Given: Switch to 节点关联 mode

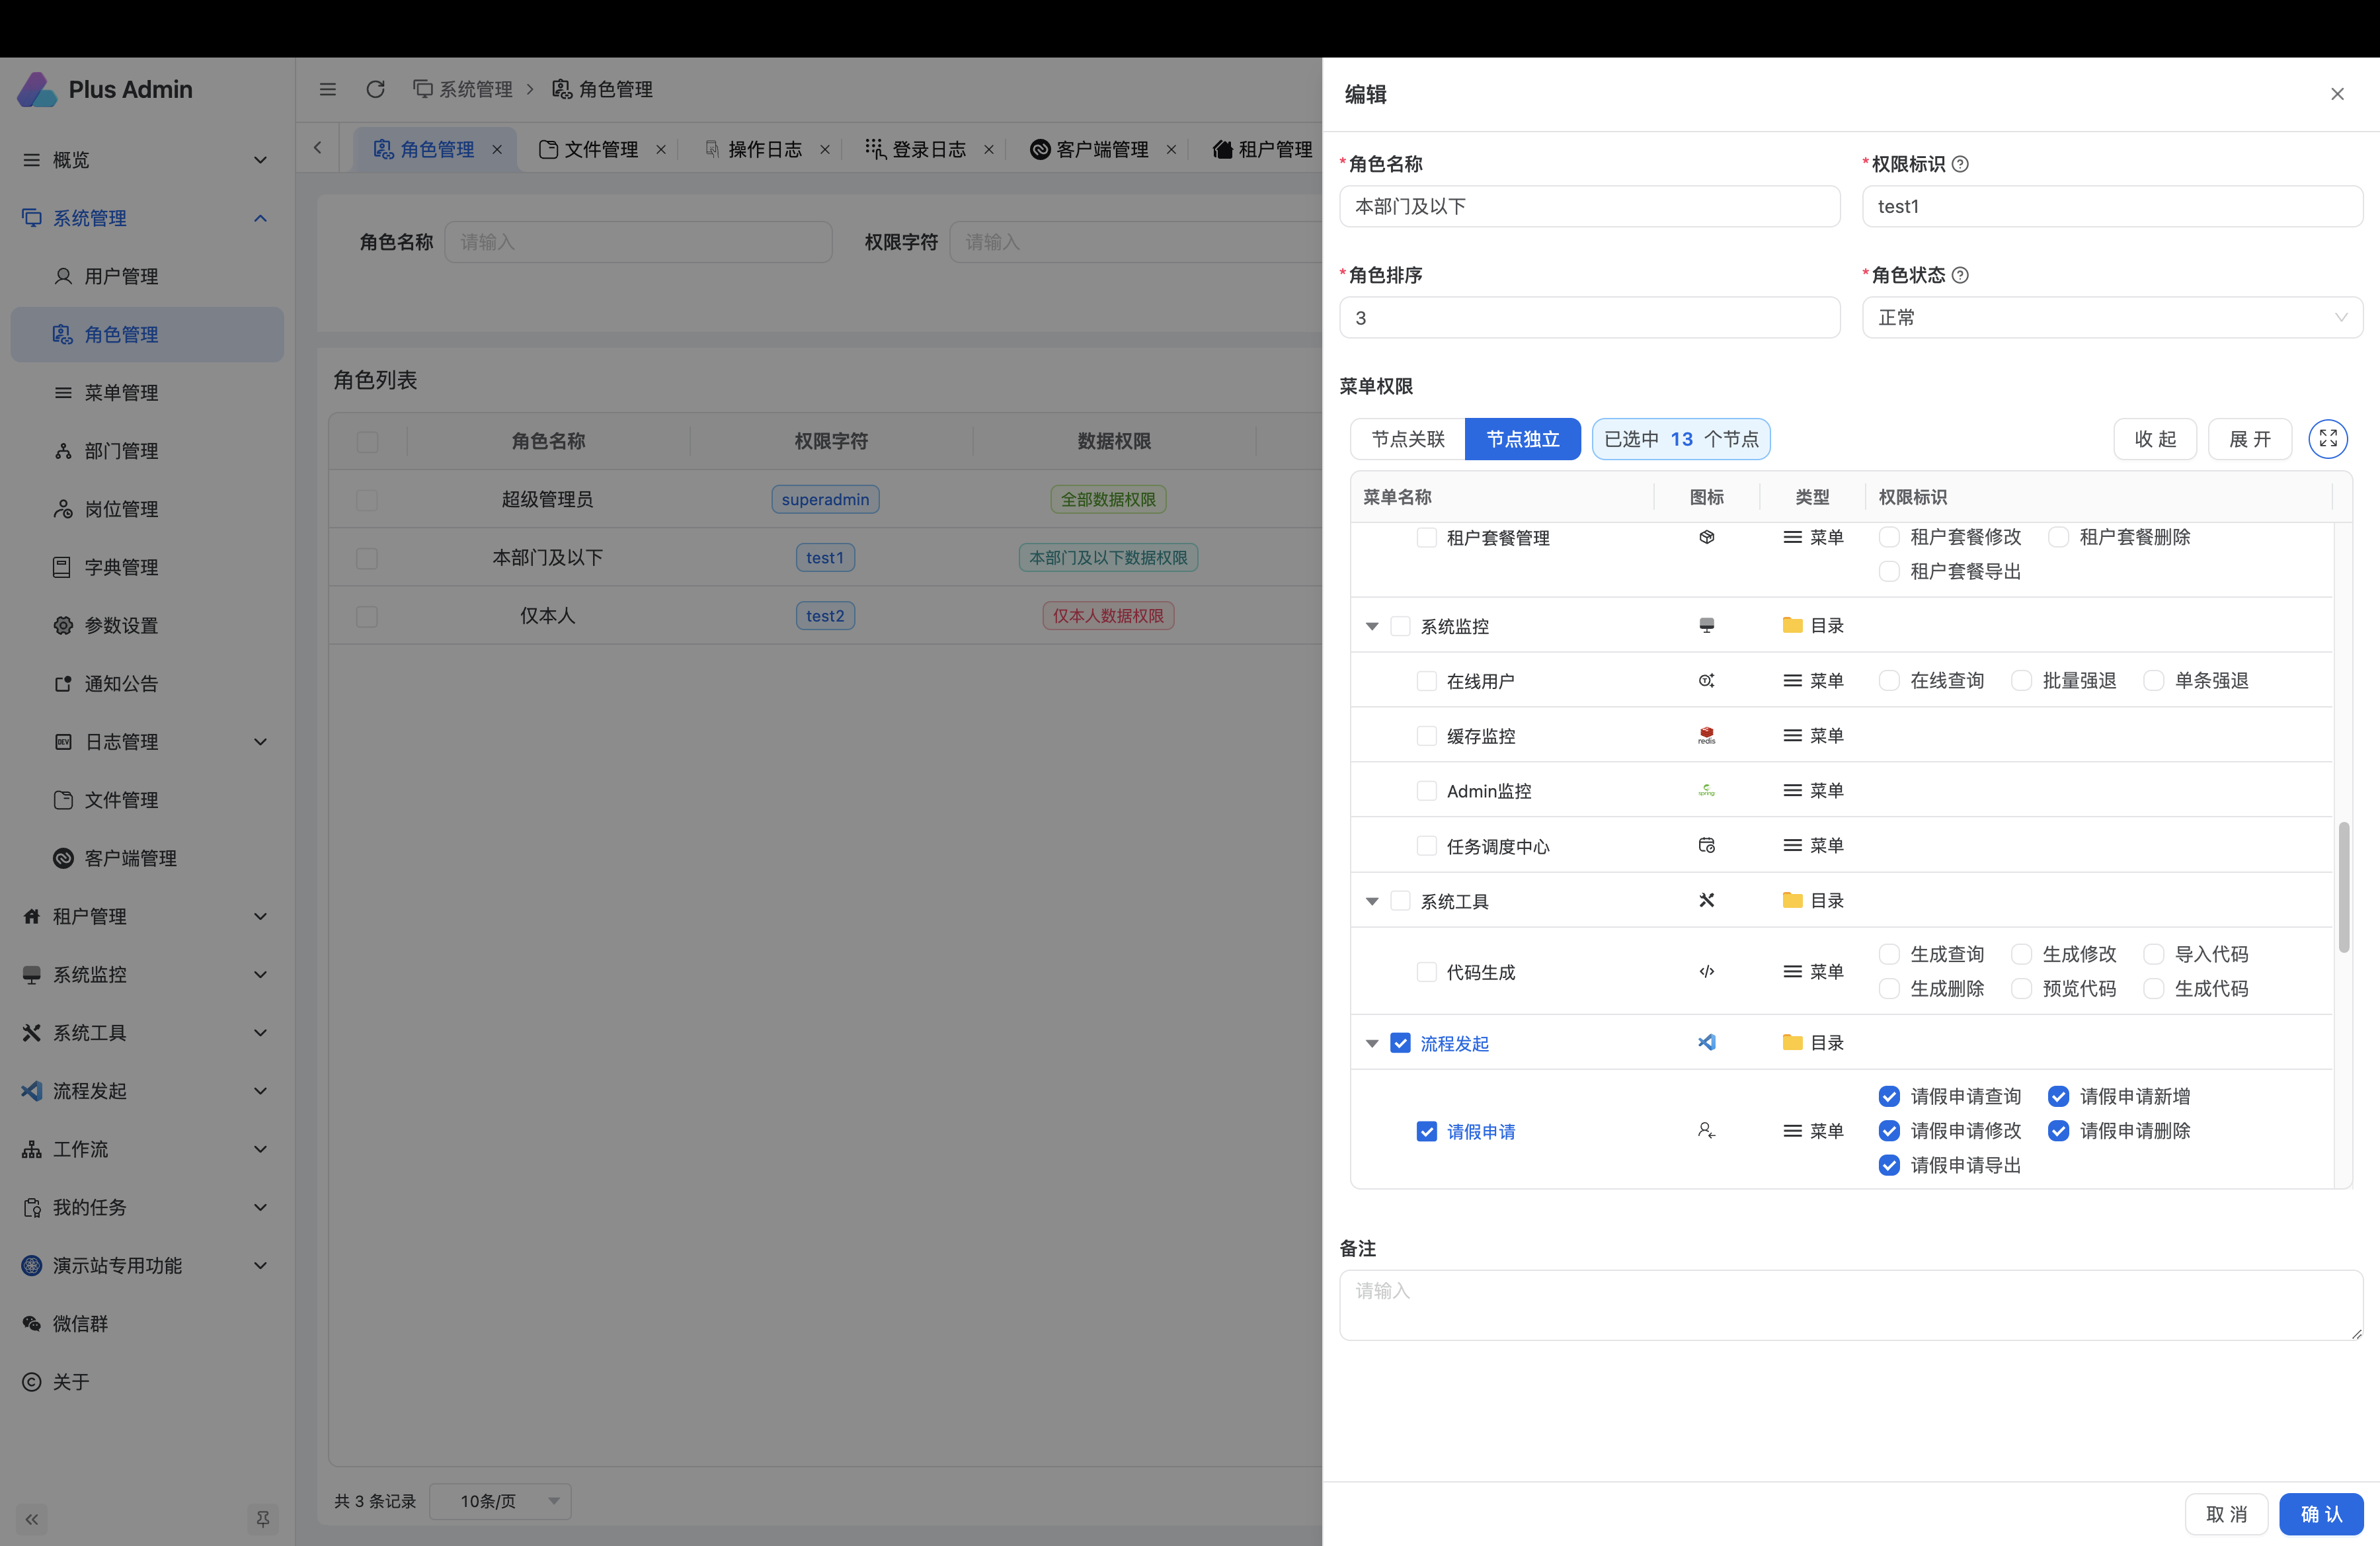Looking at the screenshot, I should 1407,439.
